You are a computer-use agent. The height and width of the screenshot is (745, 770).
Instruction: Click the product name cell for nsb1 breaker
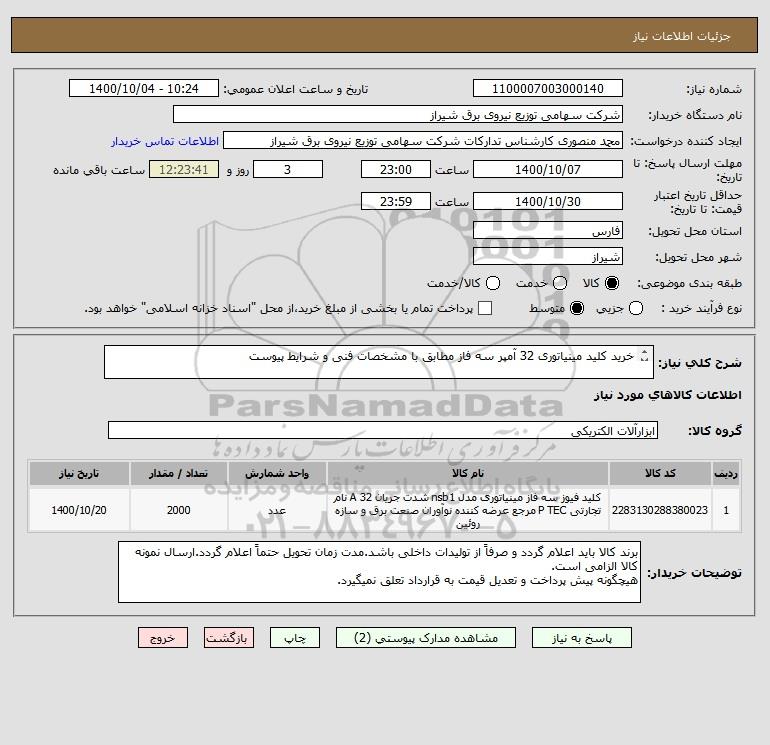(x=468, y=510)
